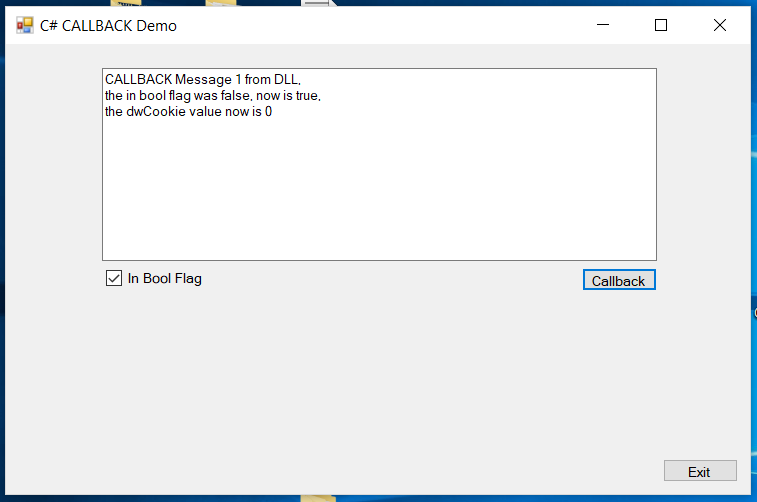Click empty space inside the message textbox
The height and width of the screenshot is (502, 757).
pos(380,190)
